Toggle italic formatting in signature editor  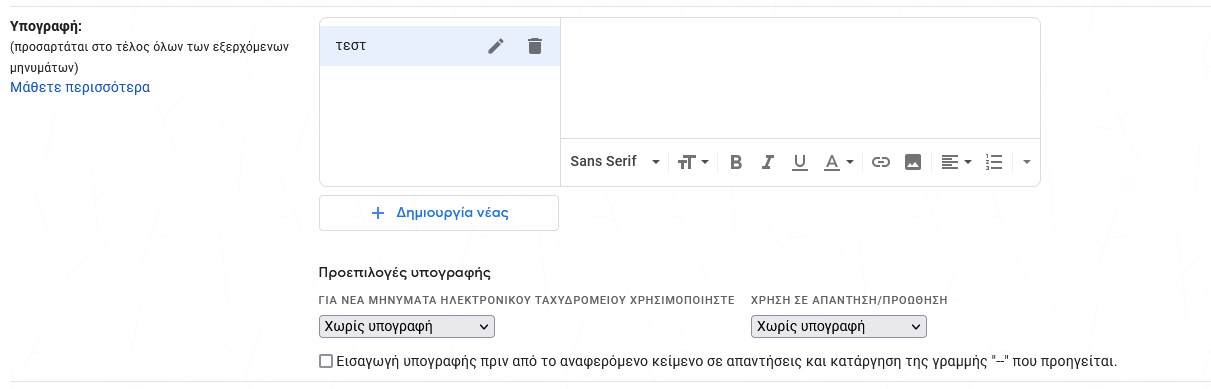(x=768, y=162)
